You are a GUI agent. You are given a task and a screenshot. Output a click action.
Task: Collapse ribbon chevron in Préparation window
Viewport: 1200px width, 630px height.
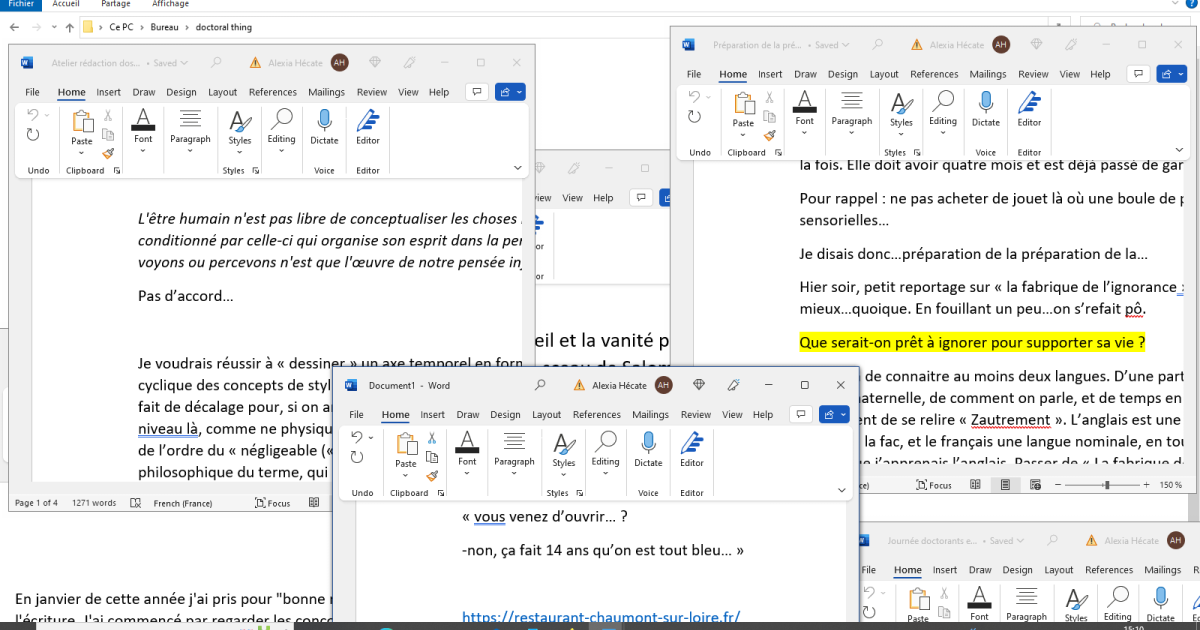(1180, 149)
